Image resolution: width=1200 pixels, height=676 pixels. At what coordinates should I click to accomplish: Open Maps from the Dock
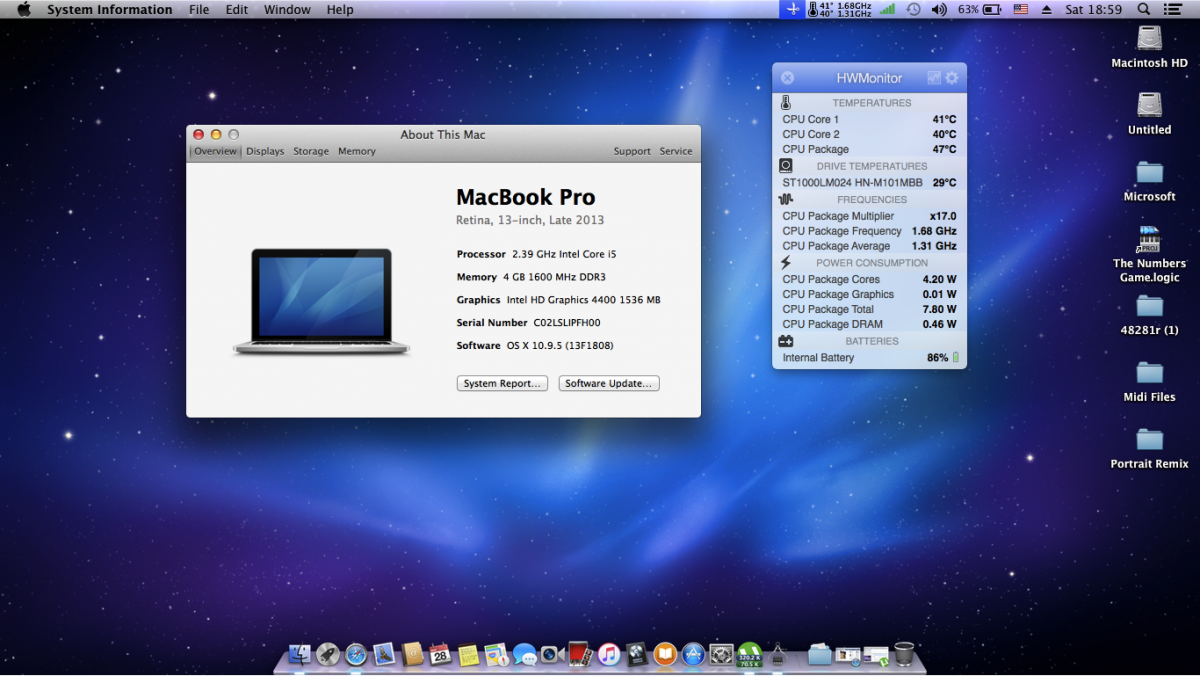pos(496,654)
